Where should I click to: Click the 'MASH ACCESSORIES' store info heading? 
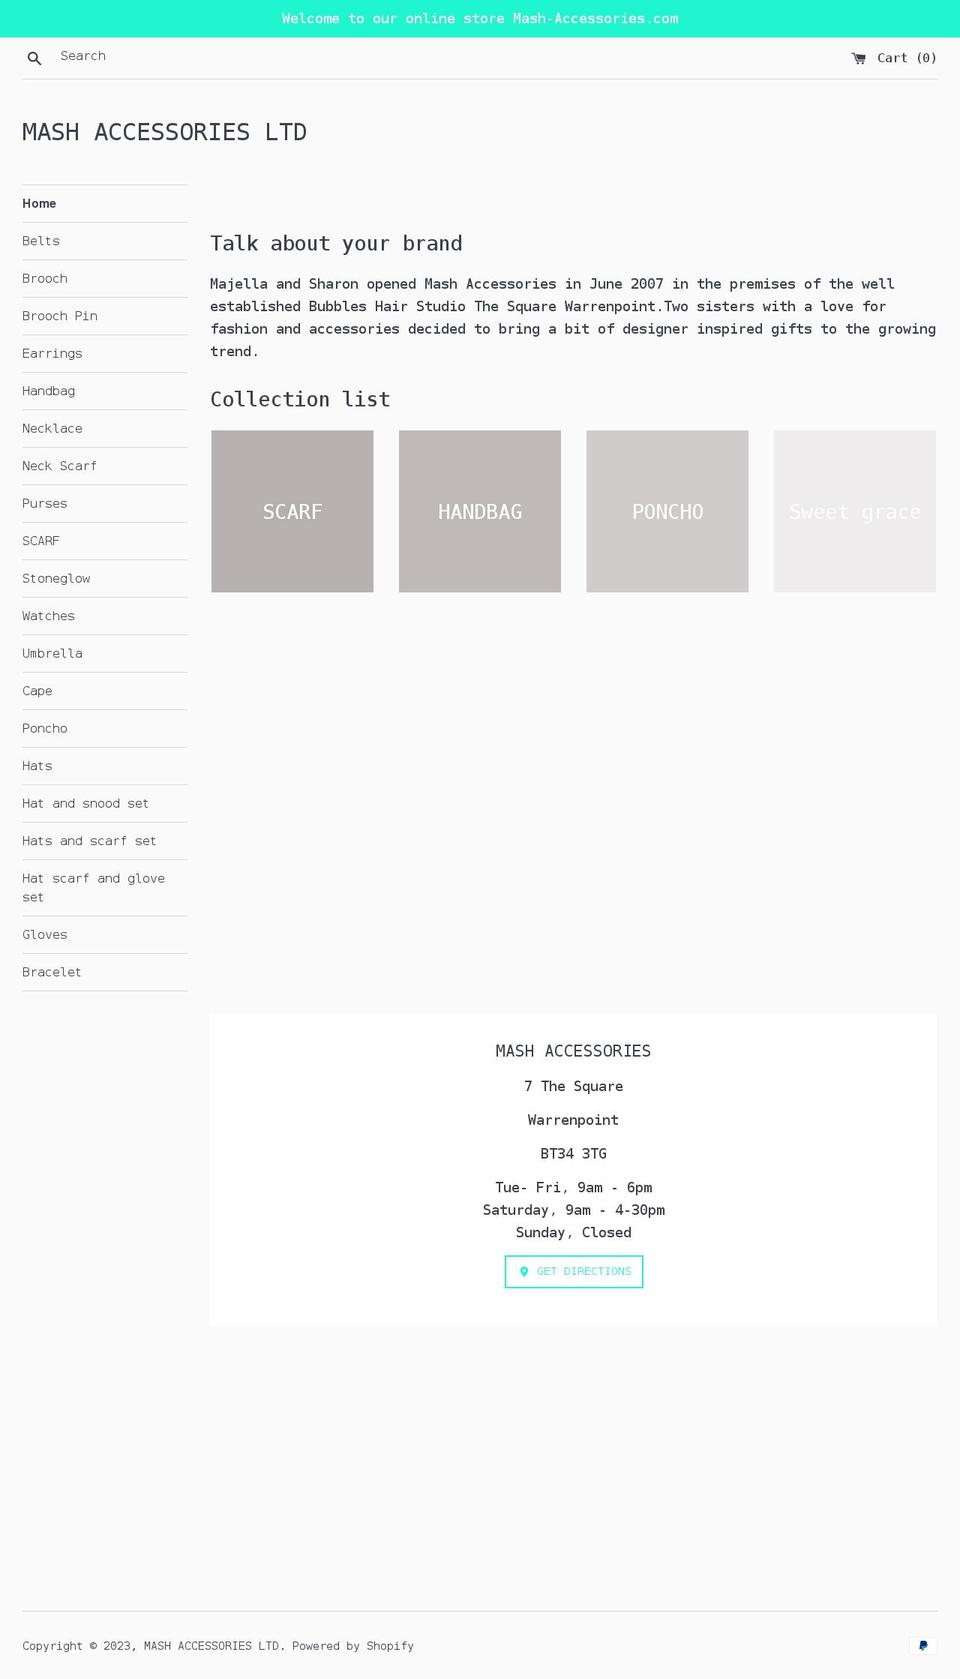(x=574, y=1051)
